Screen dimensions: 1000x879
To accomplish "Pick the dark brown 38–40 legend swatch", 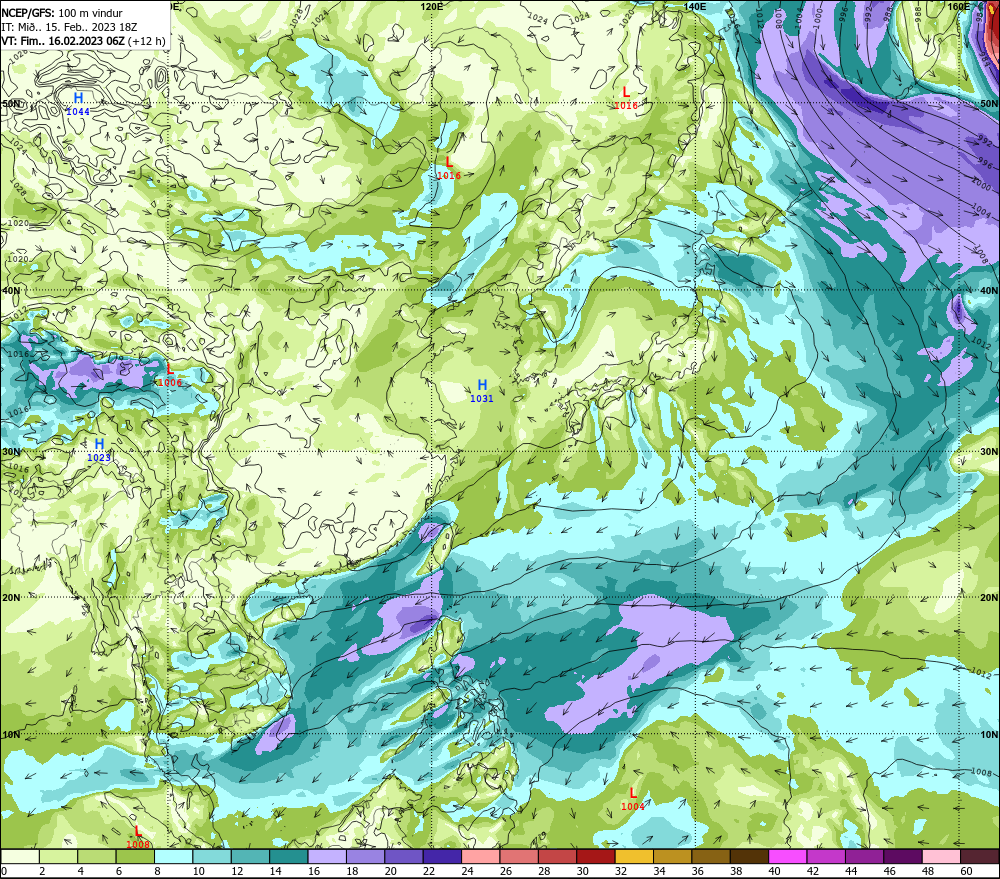I will pos(749,856).
